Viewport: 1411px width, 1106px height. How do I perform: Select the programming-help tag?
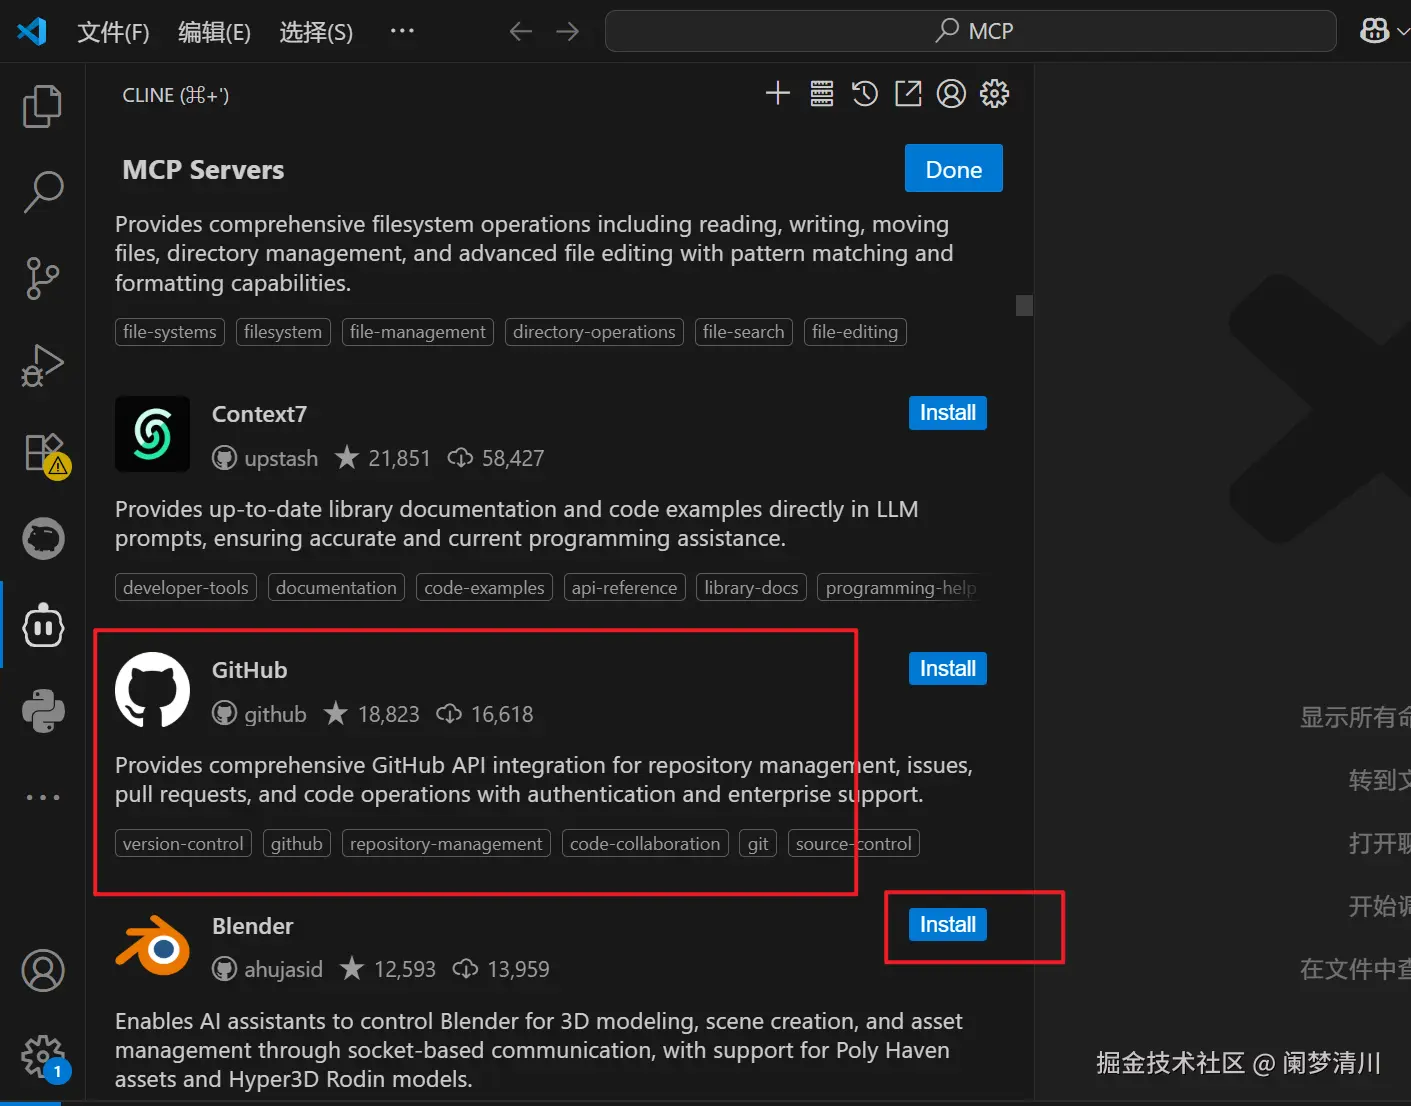click(x=900, y=588)
